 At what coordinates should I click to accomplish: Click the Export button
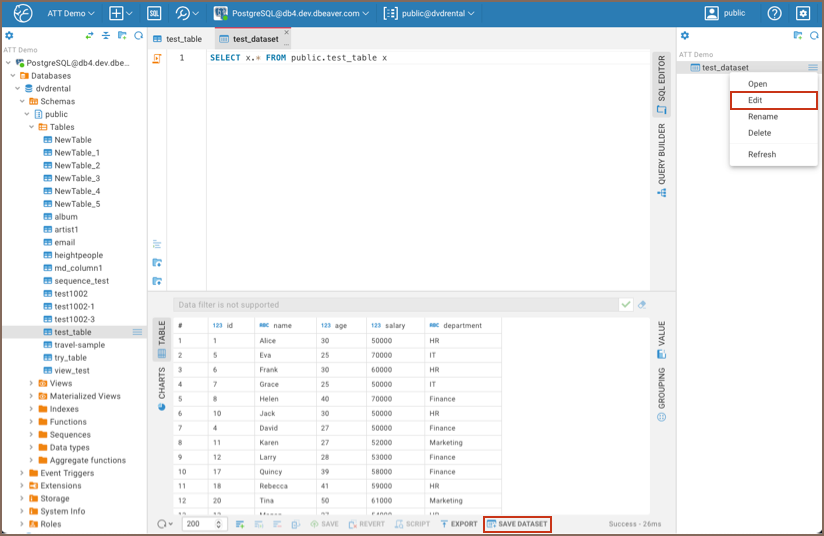(x=459, y=524)
